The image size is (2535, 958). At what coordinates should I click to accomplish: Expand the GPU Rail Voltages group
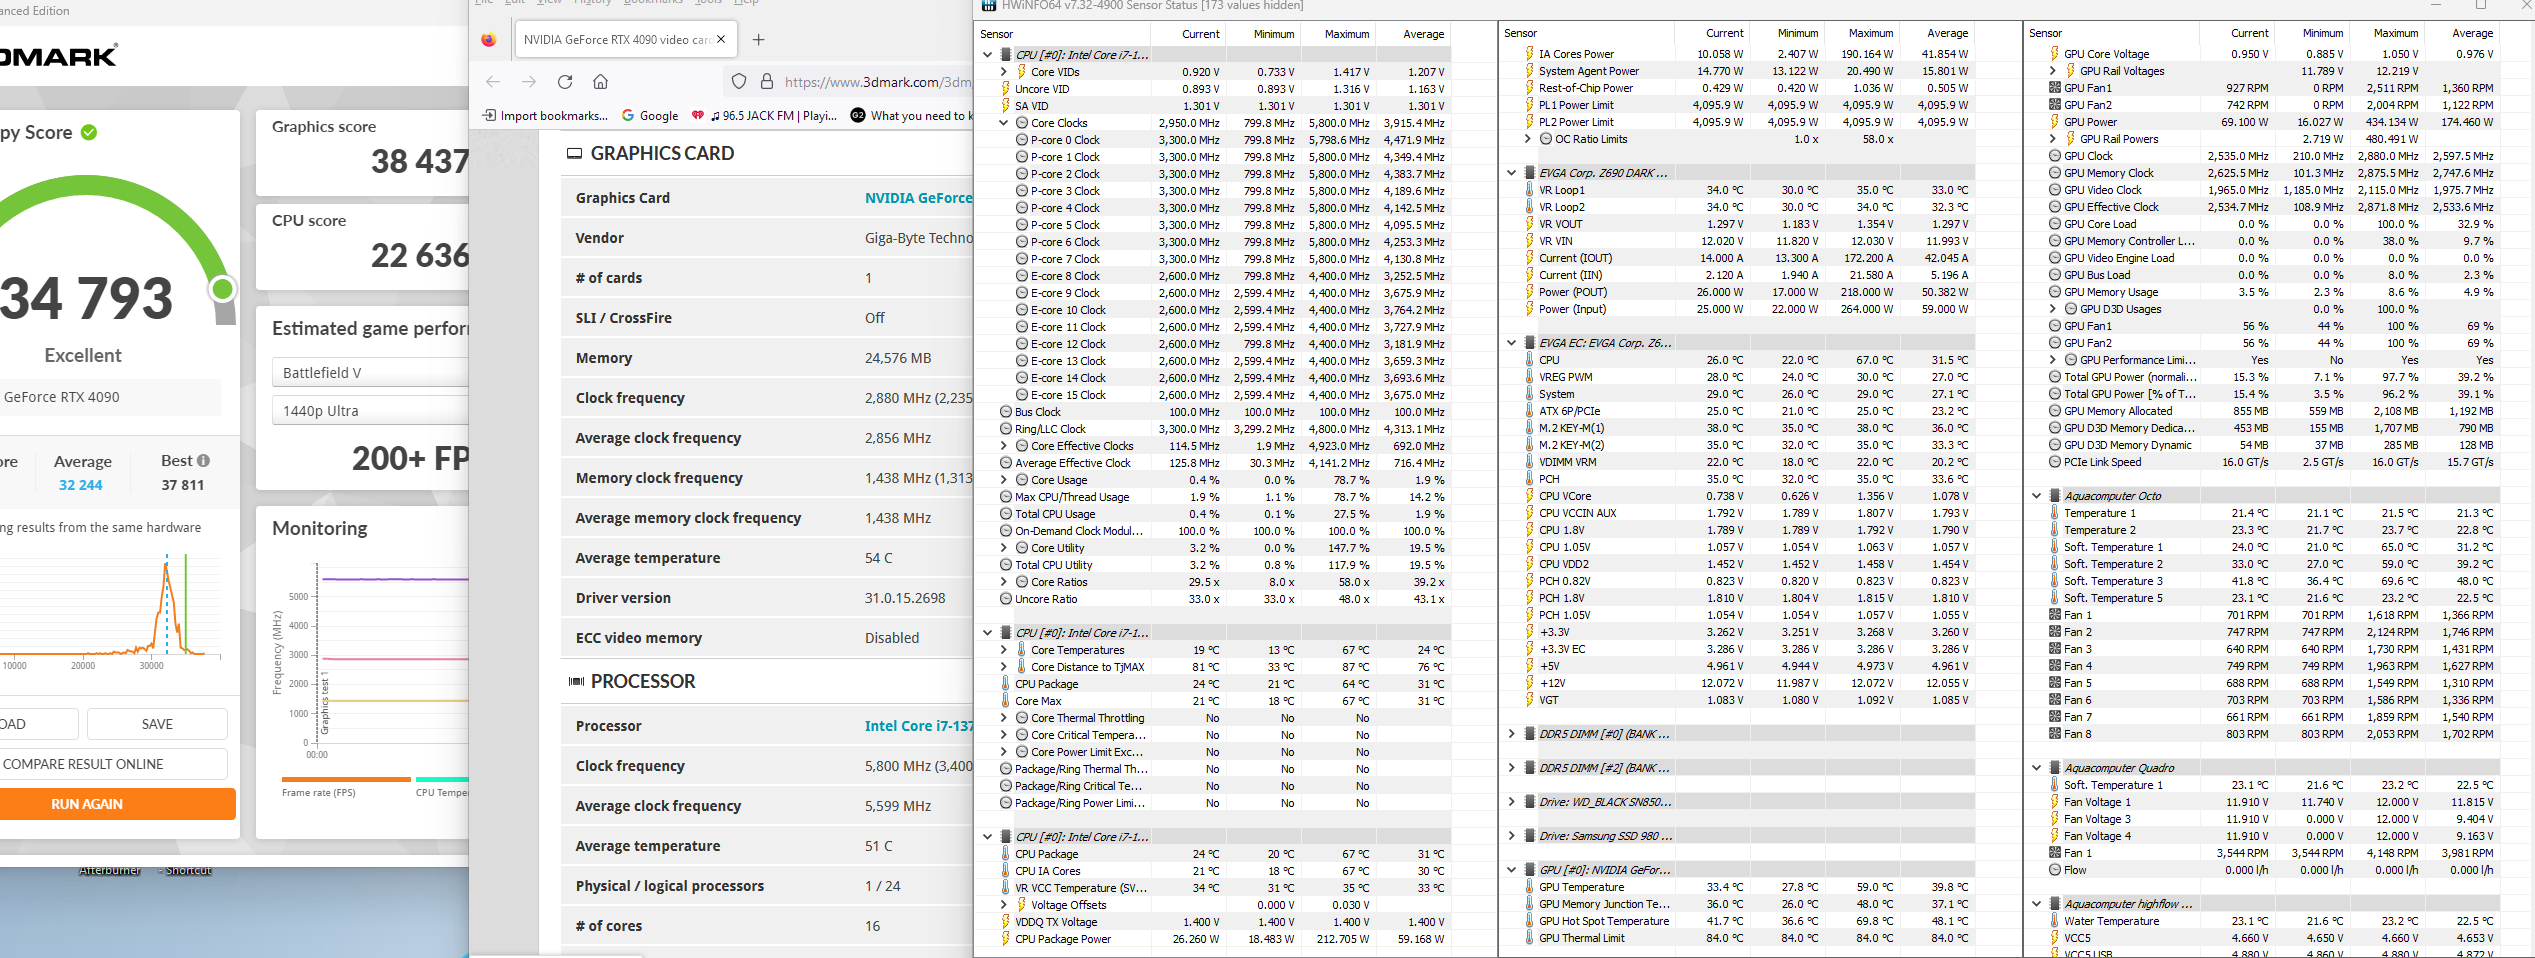pyautogui.click(x=2053, y=71)
